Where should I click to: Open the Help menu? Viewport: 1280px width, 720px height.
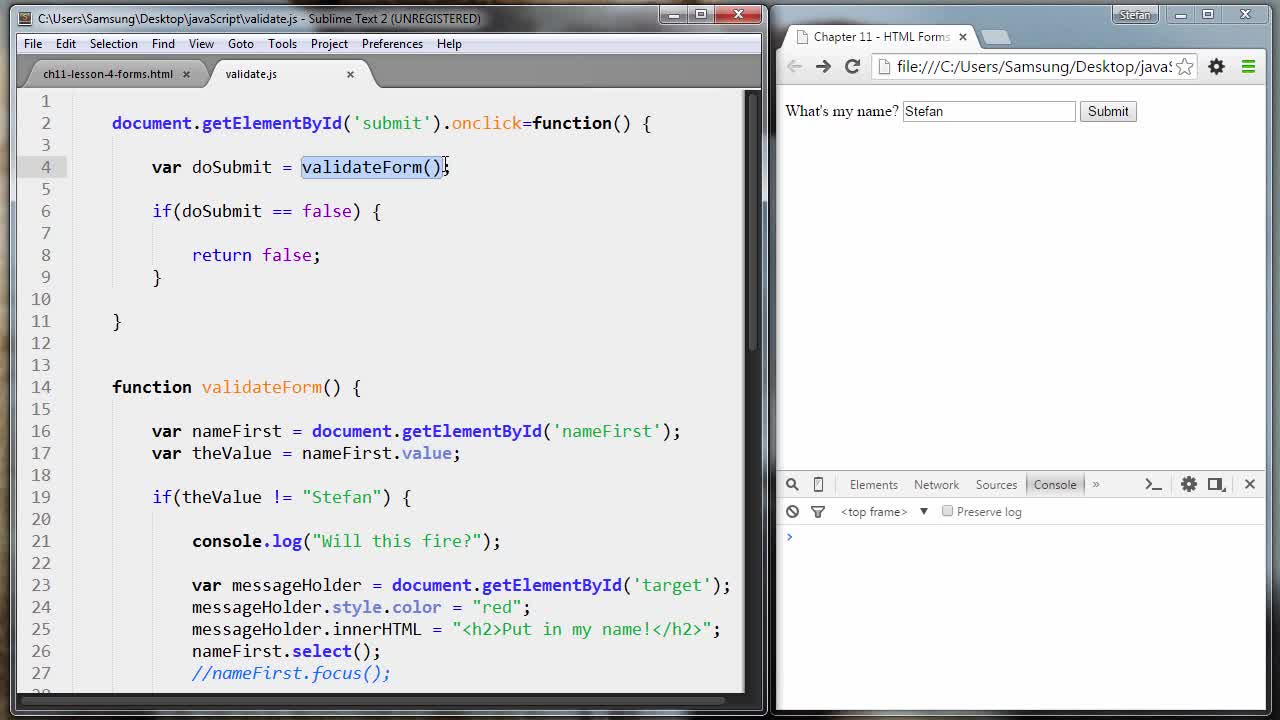449,44
